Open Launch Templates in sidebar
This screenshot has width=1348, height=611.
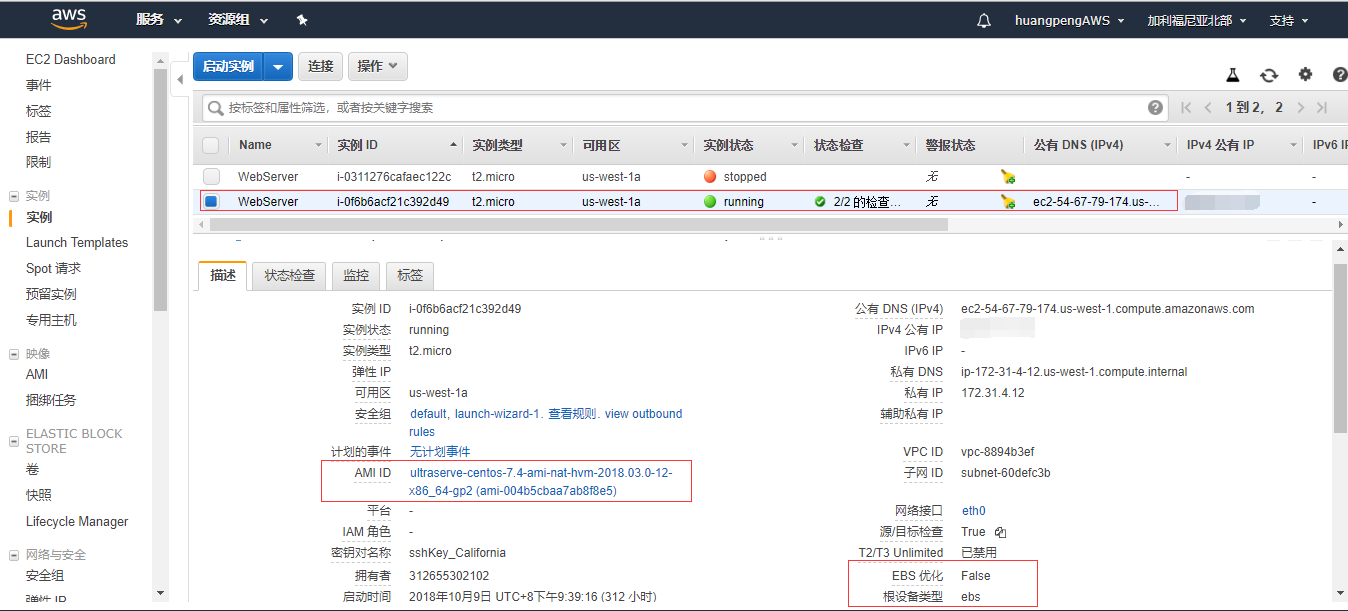coord(77,242)
